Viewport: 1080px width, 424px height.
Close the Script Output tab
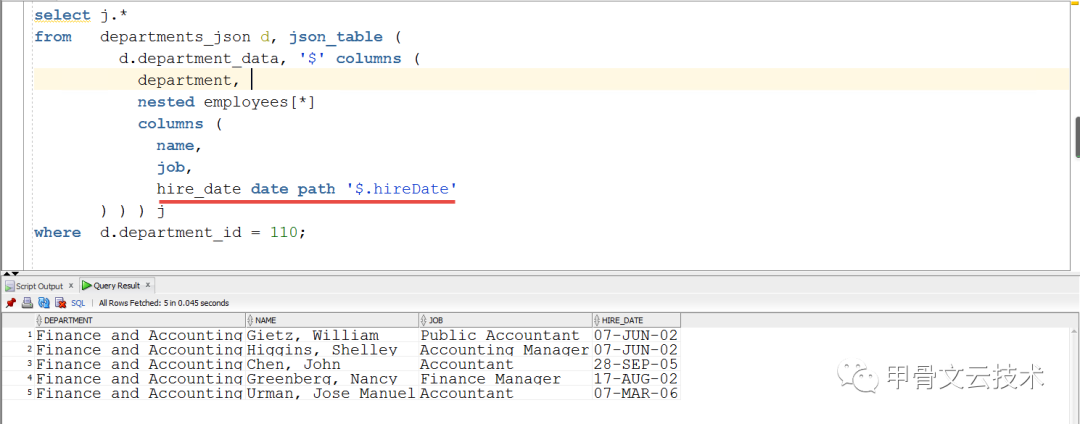(69, 286)
